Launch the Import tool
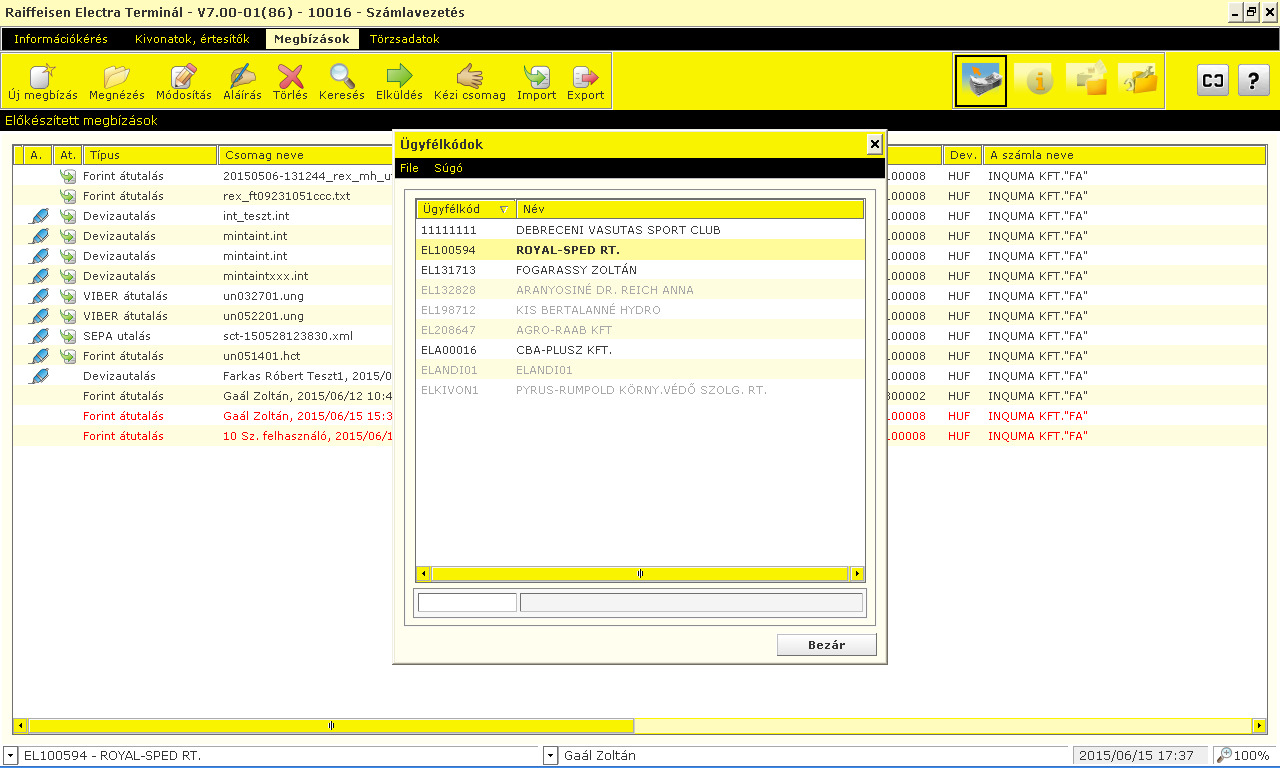 536,81
